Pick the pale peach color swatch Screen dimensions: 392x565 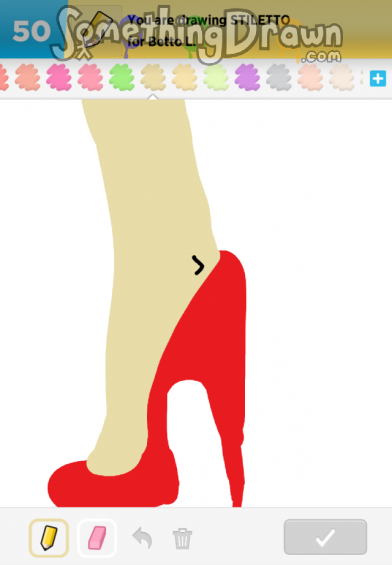click(x=310, y=77)
